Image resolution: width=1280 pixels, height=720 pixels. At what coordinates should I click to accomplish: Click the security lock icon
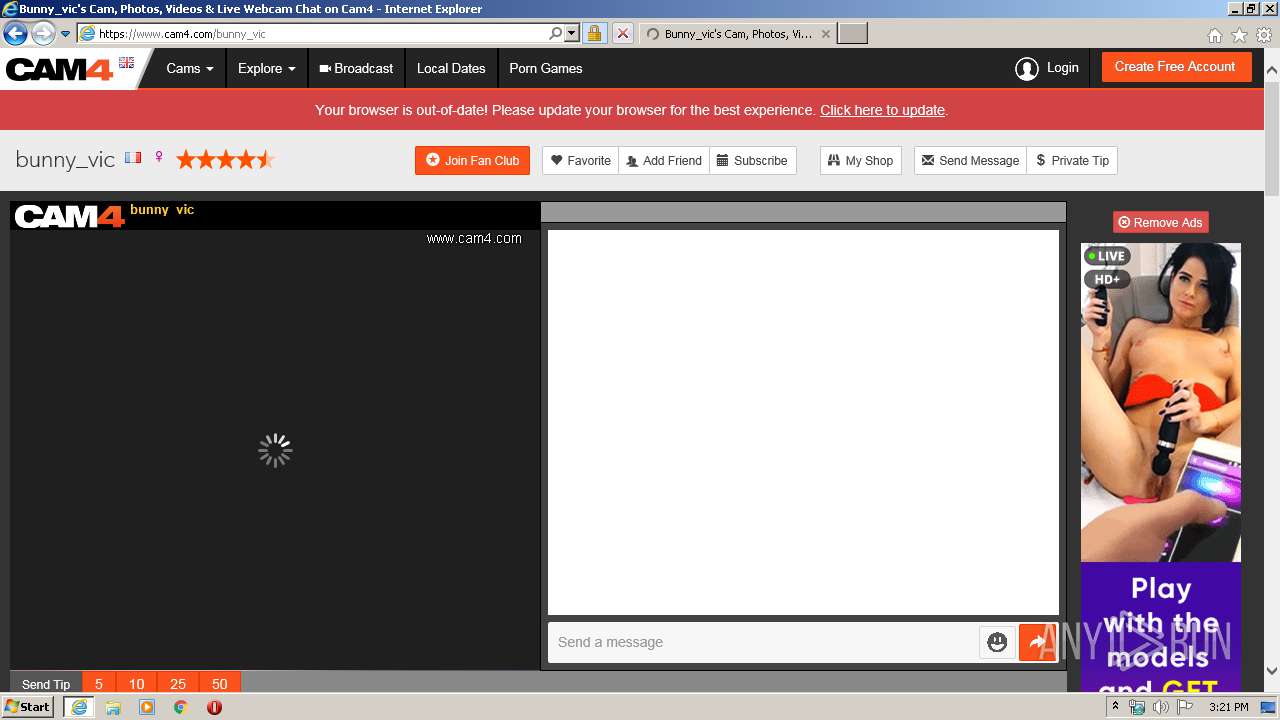(595, 33)
